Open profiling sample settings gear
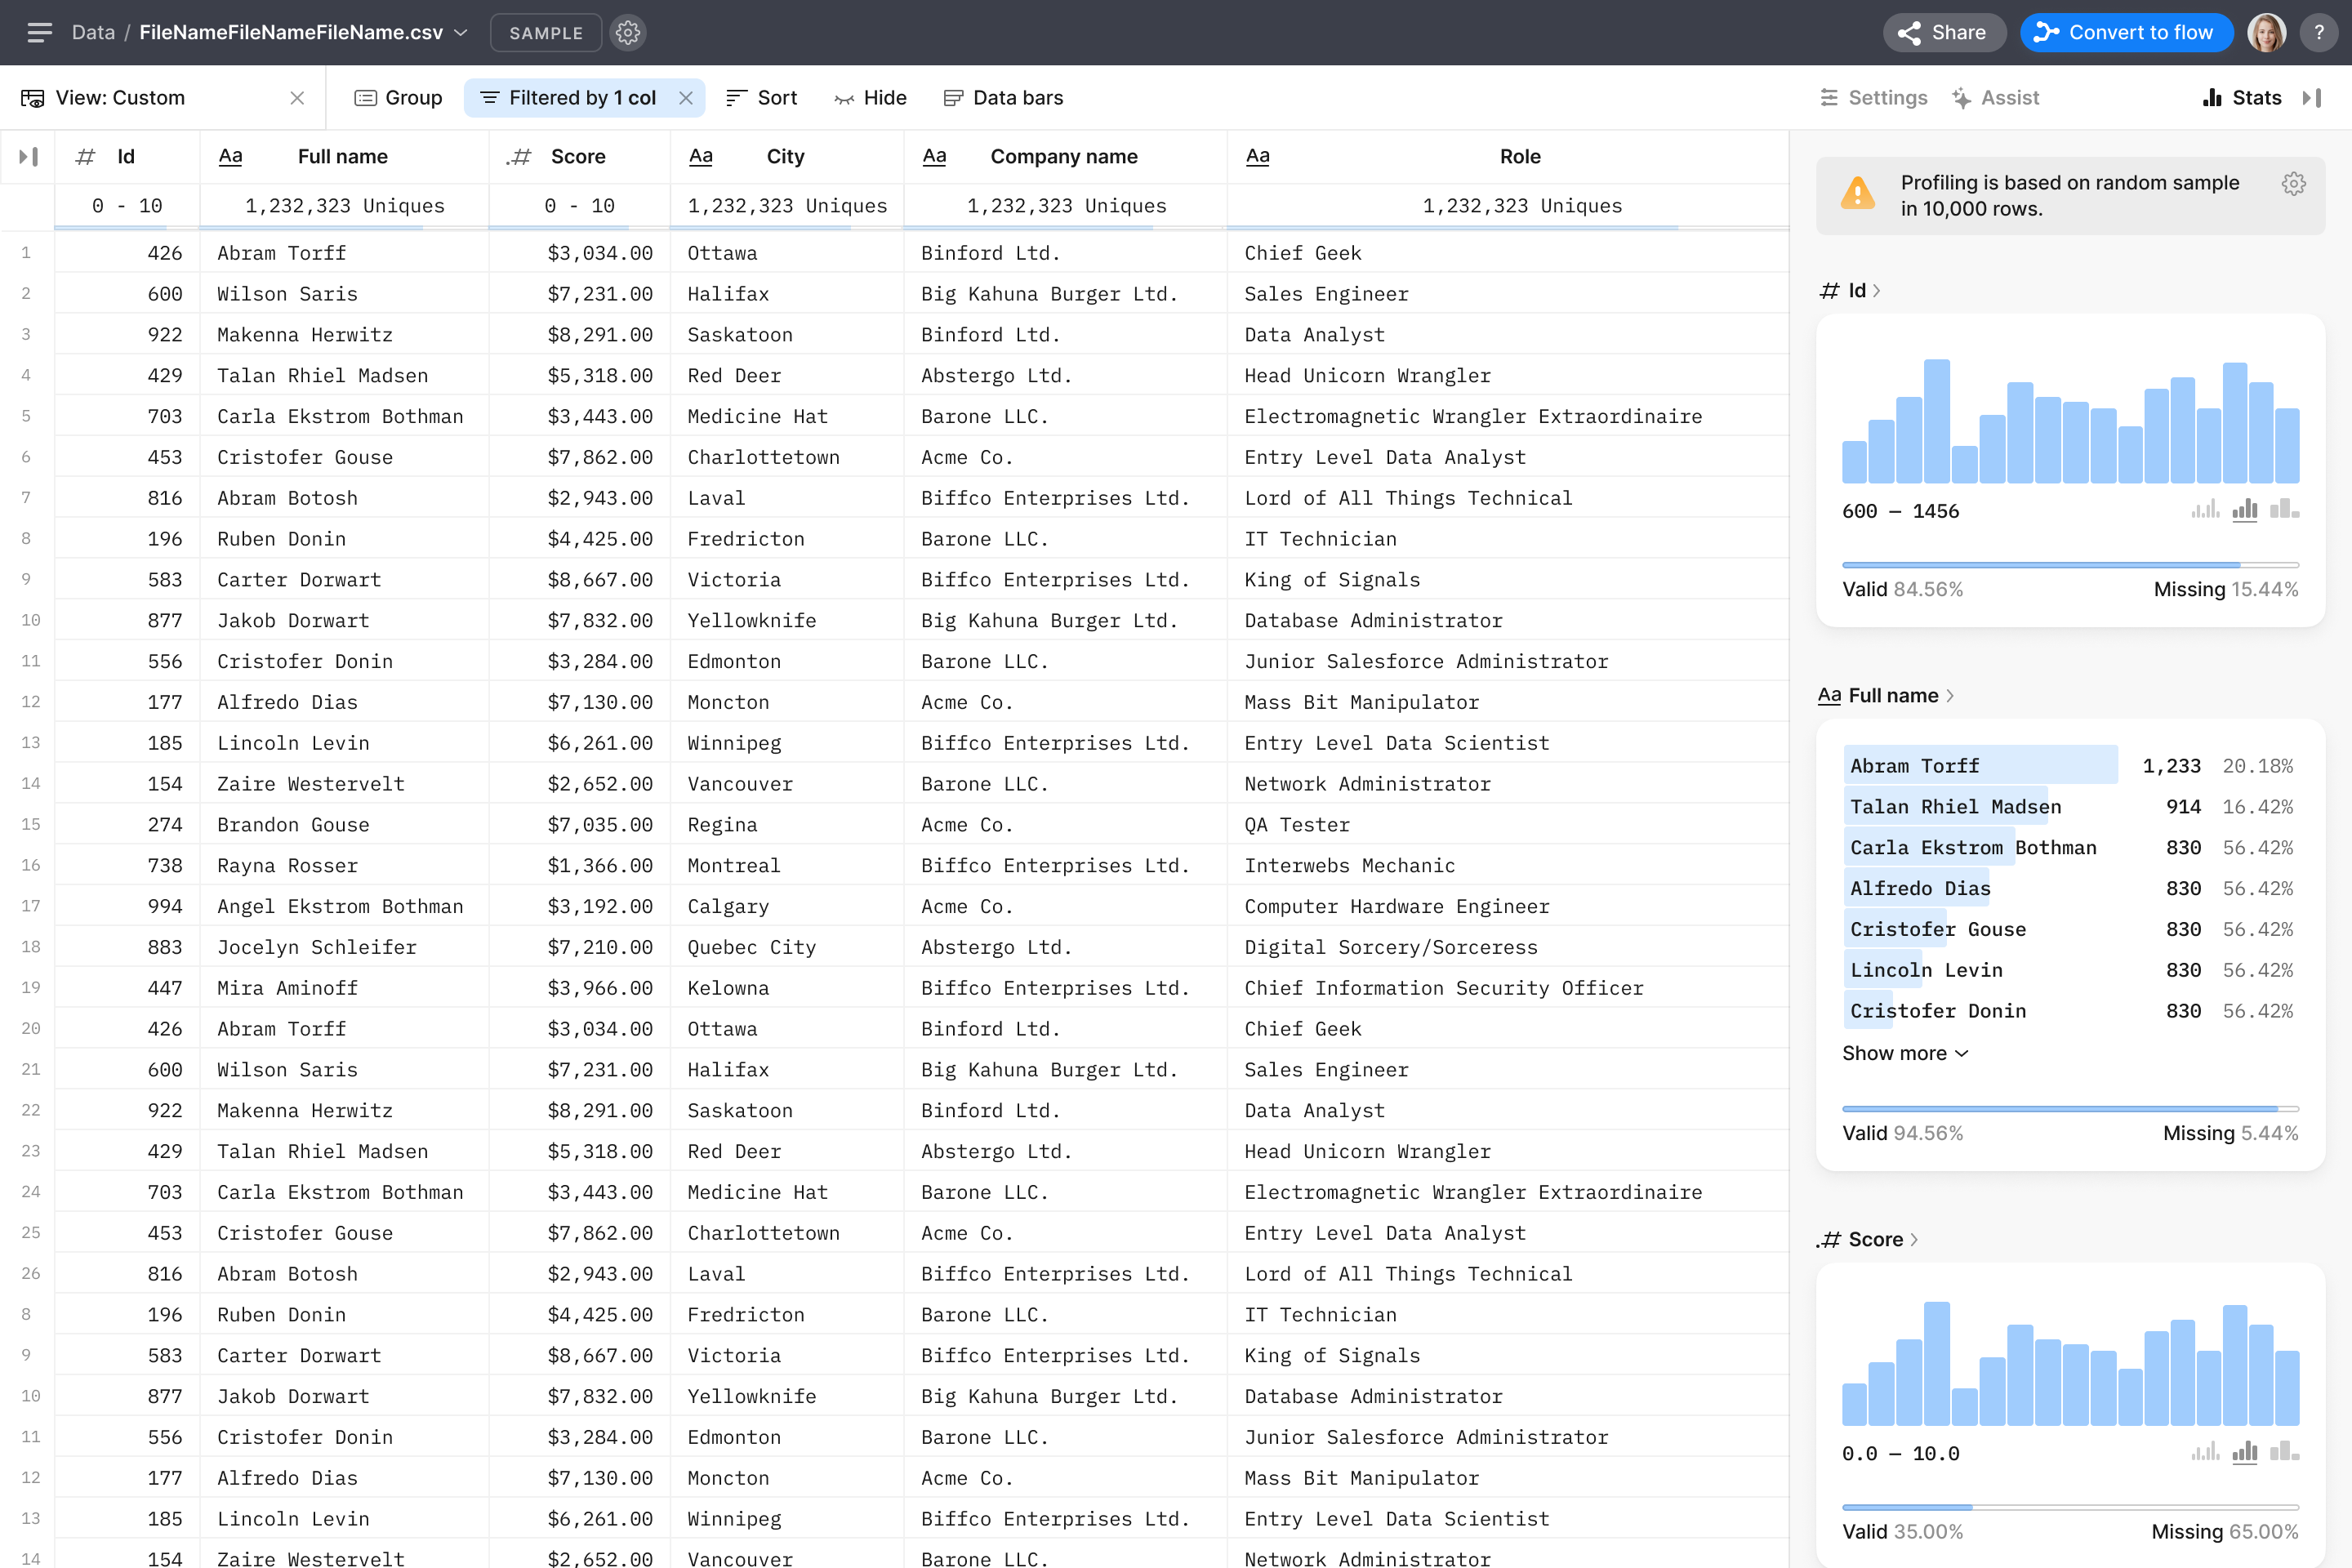The image size is (2352, 1568). [x=2293, y=184]
